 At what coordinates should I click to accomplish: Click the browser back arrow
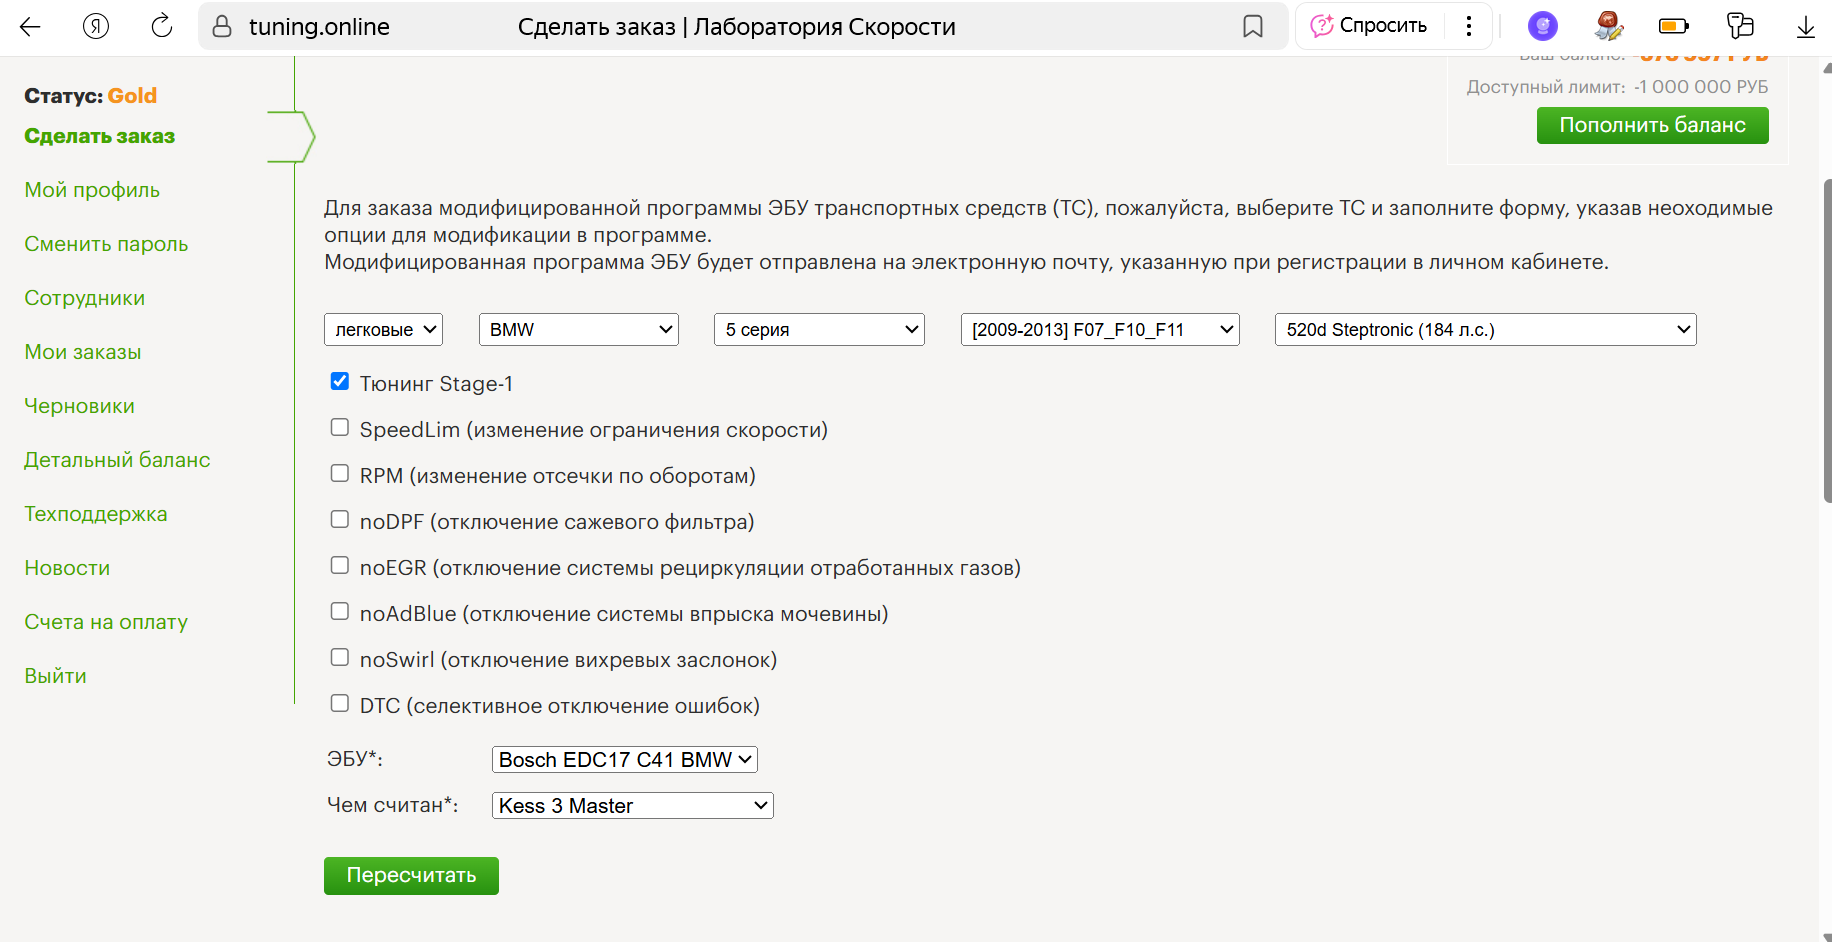[x=30, y=27]
